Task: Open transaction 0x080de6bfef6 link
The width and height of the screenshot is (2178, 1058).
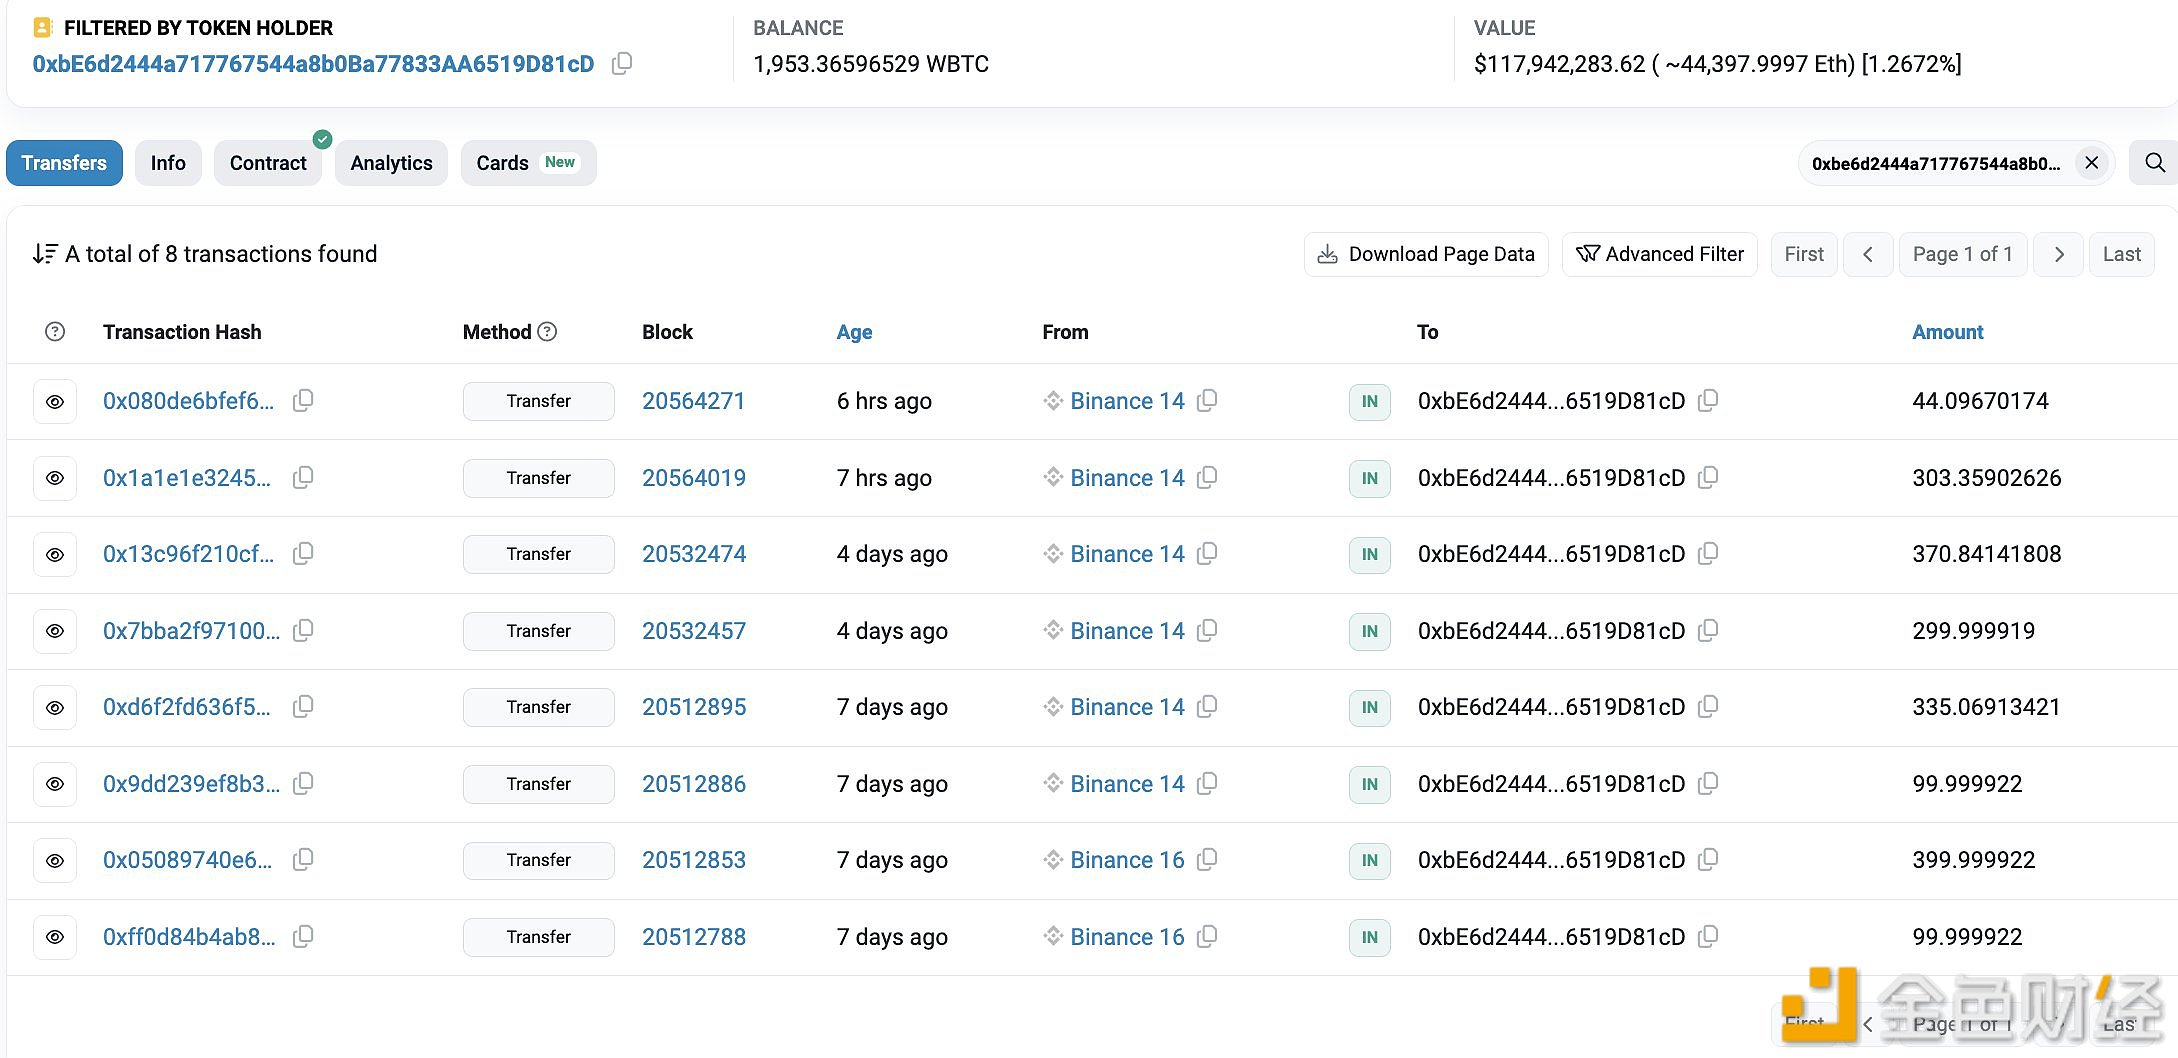Action: point(188,401)
